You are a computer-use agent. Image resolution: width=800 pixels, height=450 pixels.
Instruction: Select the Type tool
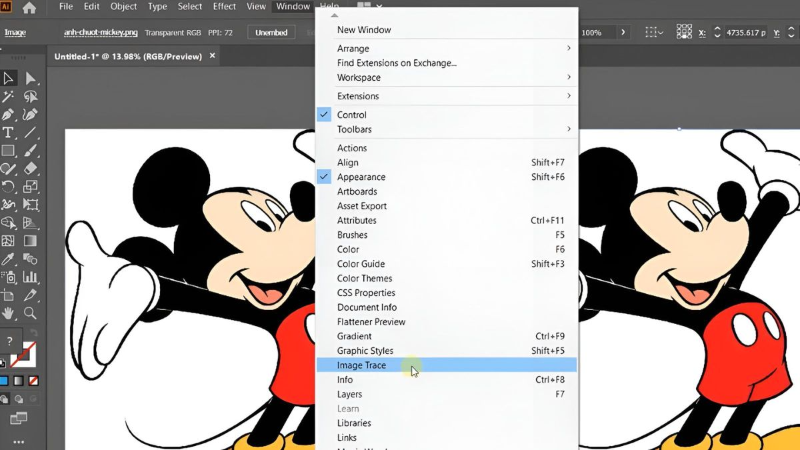8,133
